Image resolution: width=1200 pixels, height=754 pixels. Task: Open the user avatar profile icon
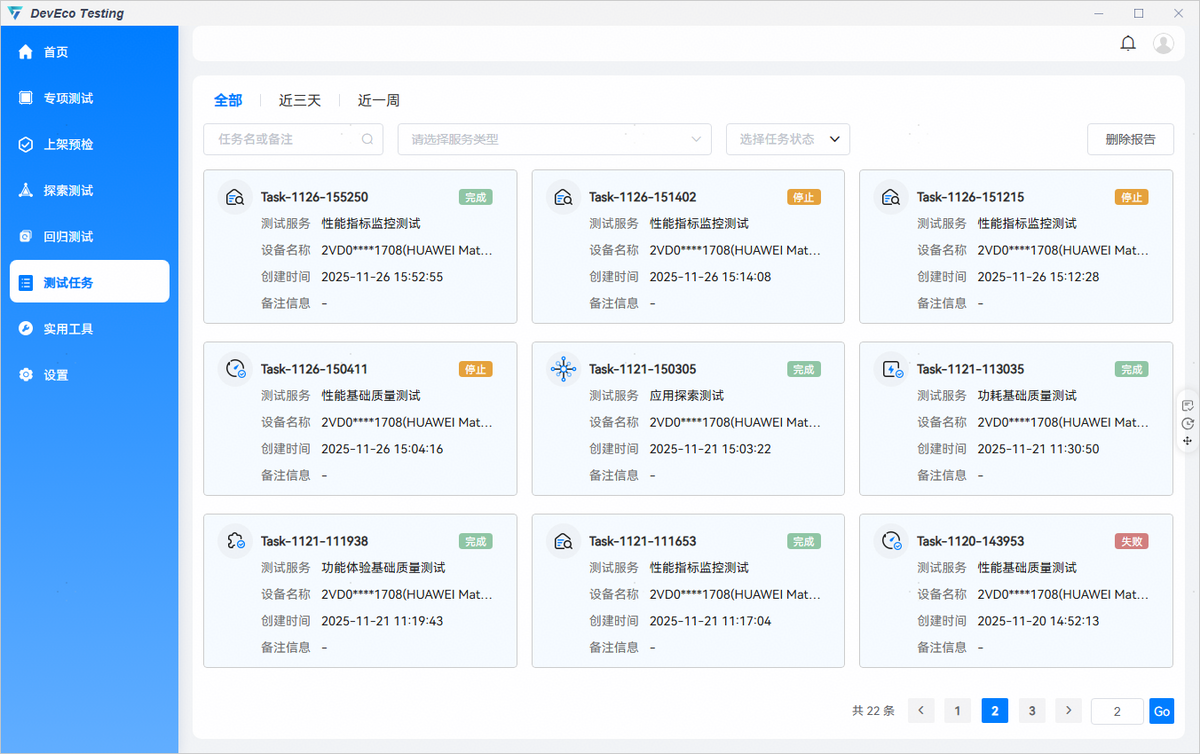1163,43
